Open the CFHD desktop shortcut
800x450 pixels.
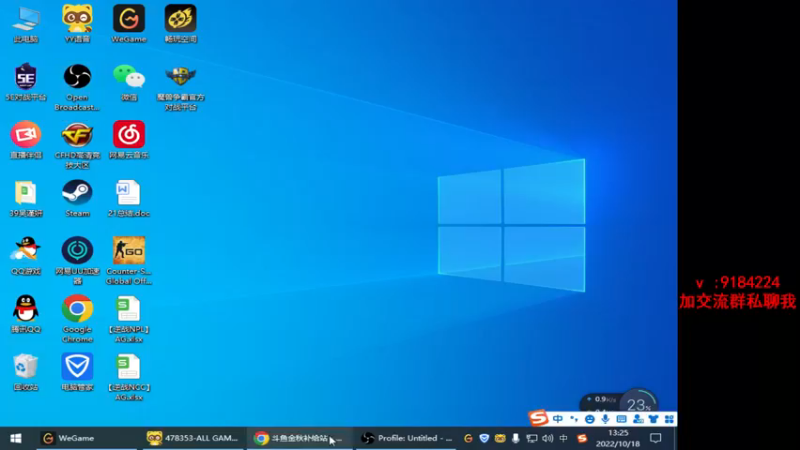click(77, 145)
